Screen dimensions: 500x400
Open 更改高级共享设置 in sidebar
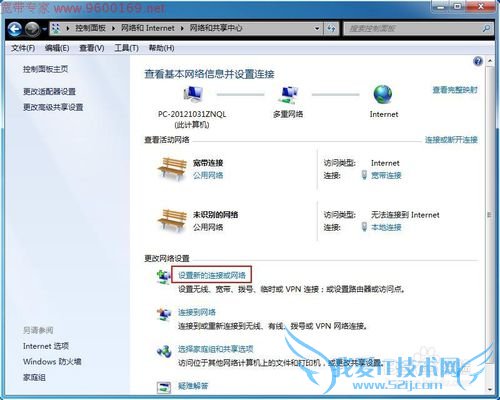53,107
